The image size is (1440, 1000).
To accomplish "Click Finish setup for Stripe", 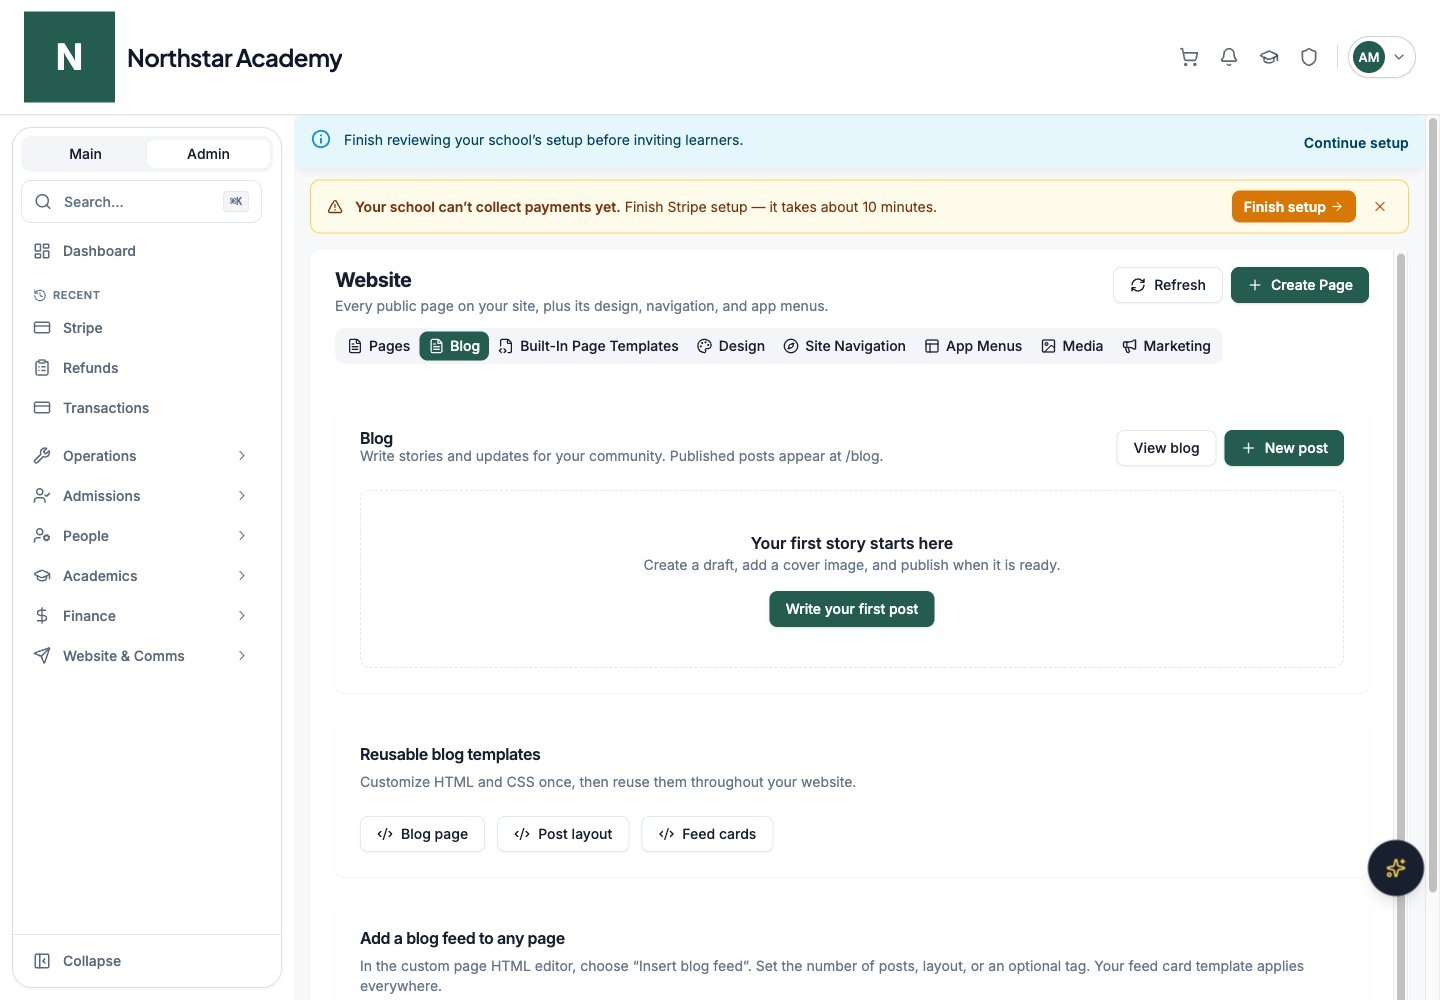I will point(1293,207).
